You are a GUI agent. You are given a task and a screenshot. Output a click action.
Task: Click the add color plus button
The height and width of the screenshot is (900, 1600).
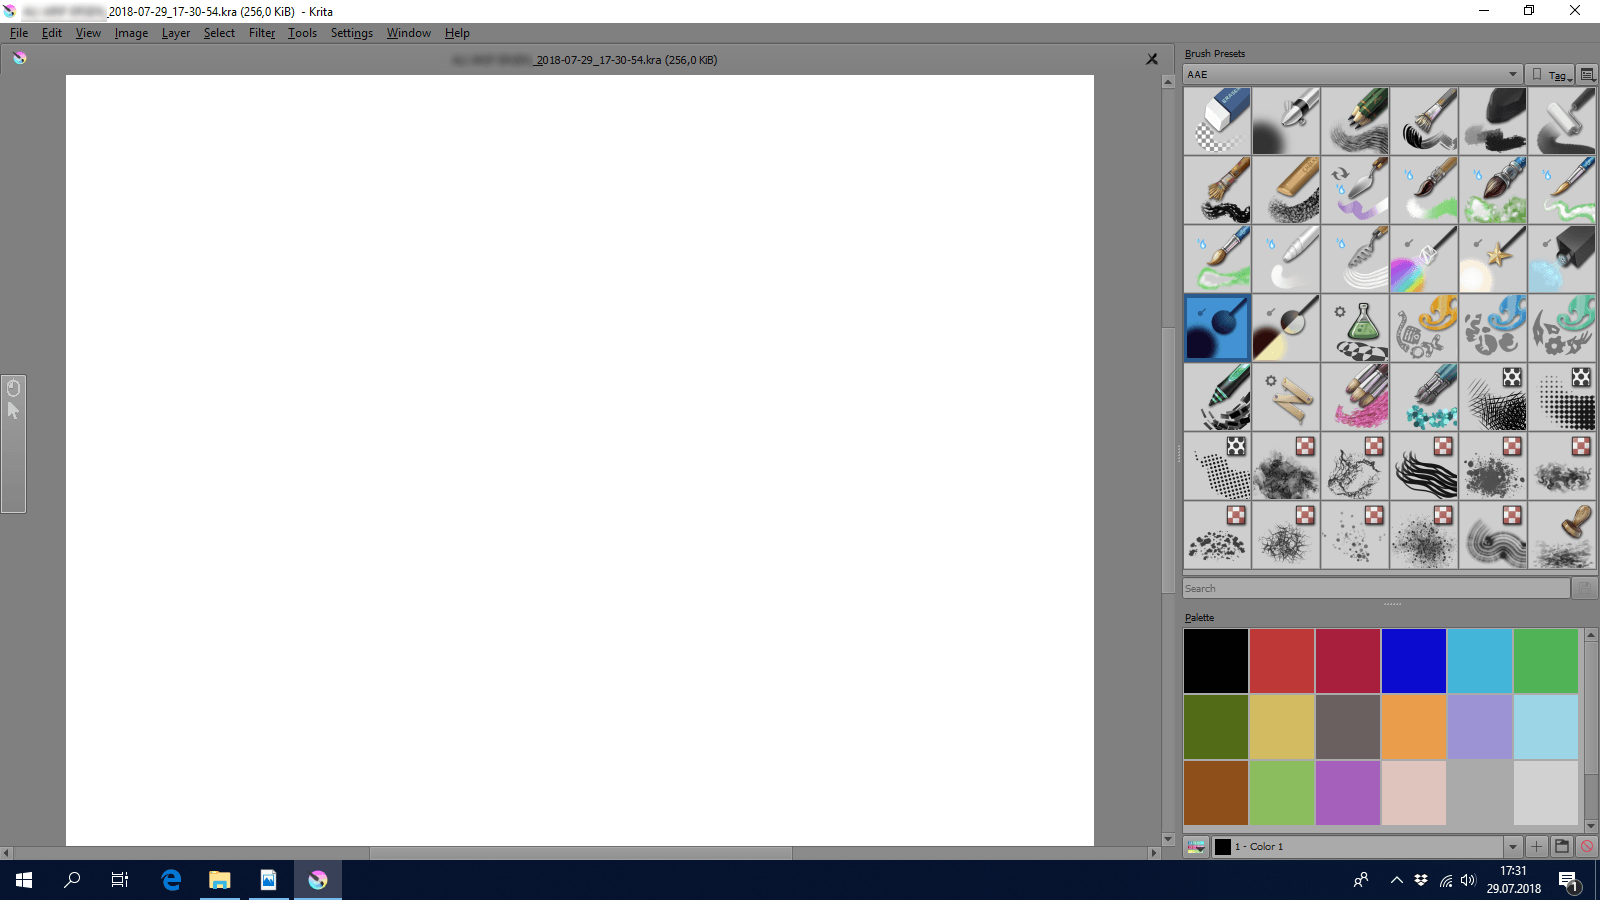point(1537,847)
